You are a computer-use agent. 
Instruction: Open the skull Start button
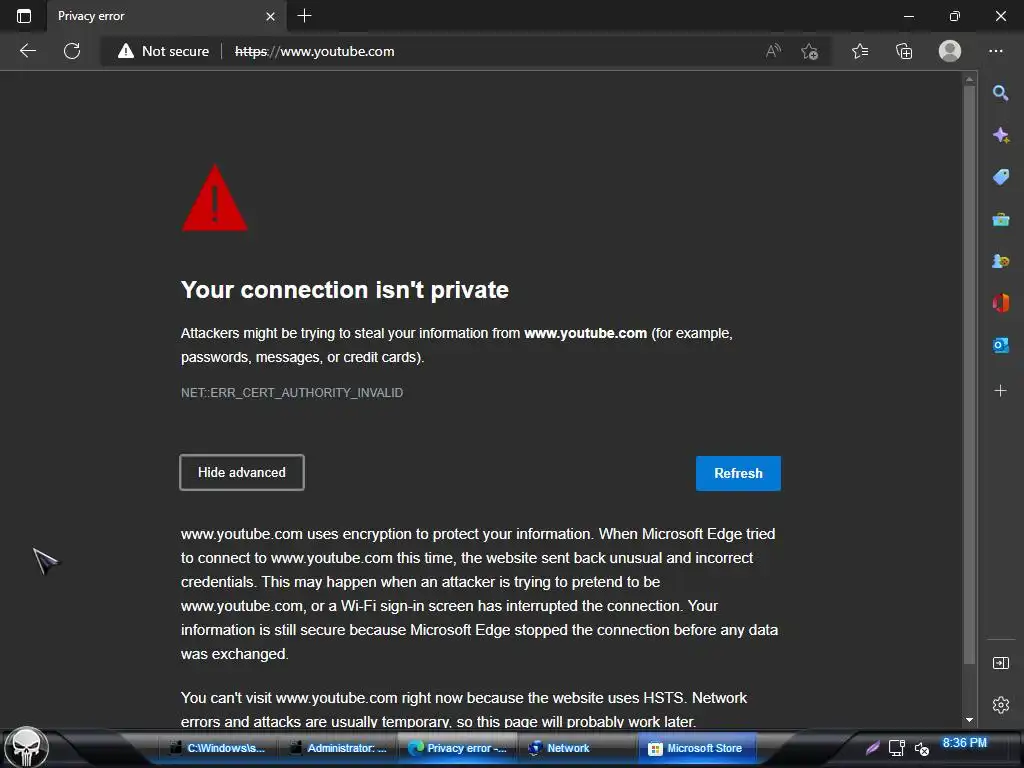coord(26,748)
